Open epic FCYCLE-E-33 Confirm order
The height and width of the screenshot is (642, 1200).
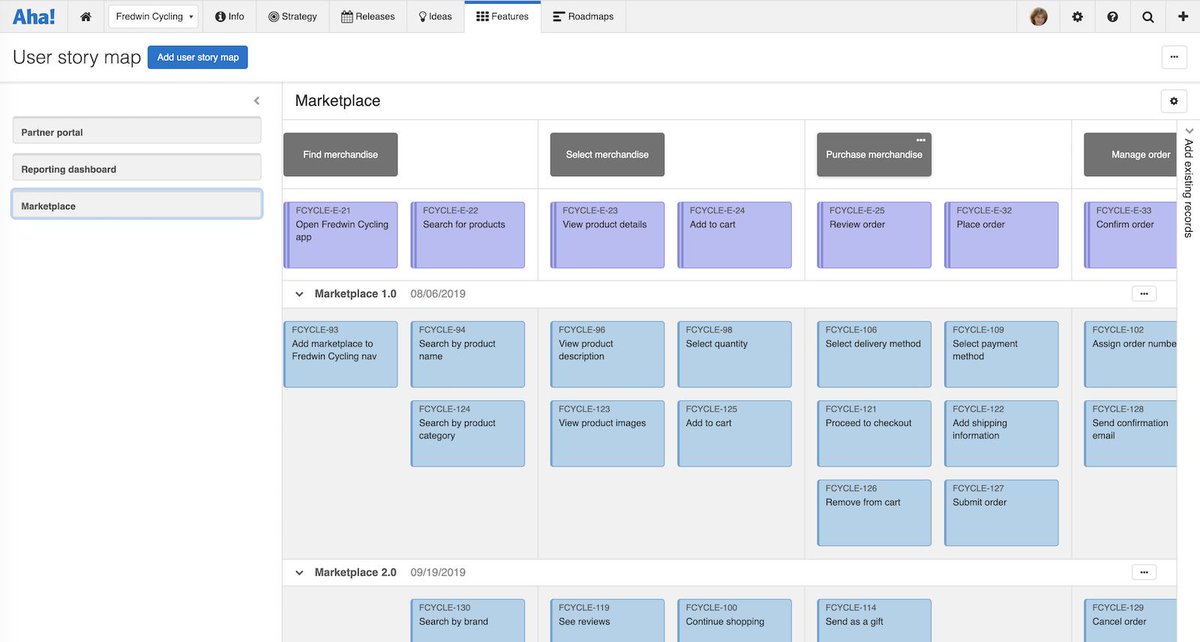(x=1131, y=235)
